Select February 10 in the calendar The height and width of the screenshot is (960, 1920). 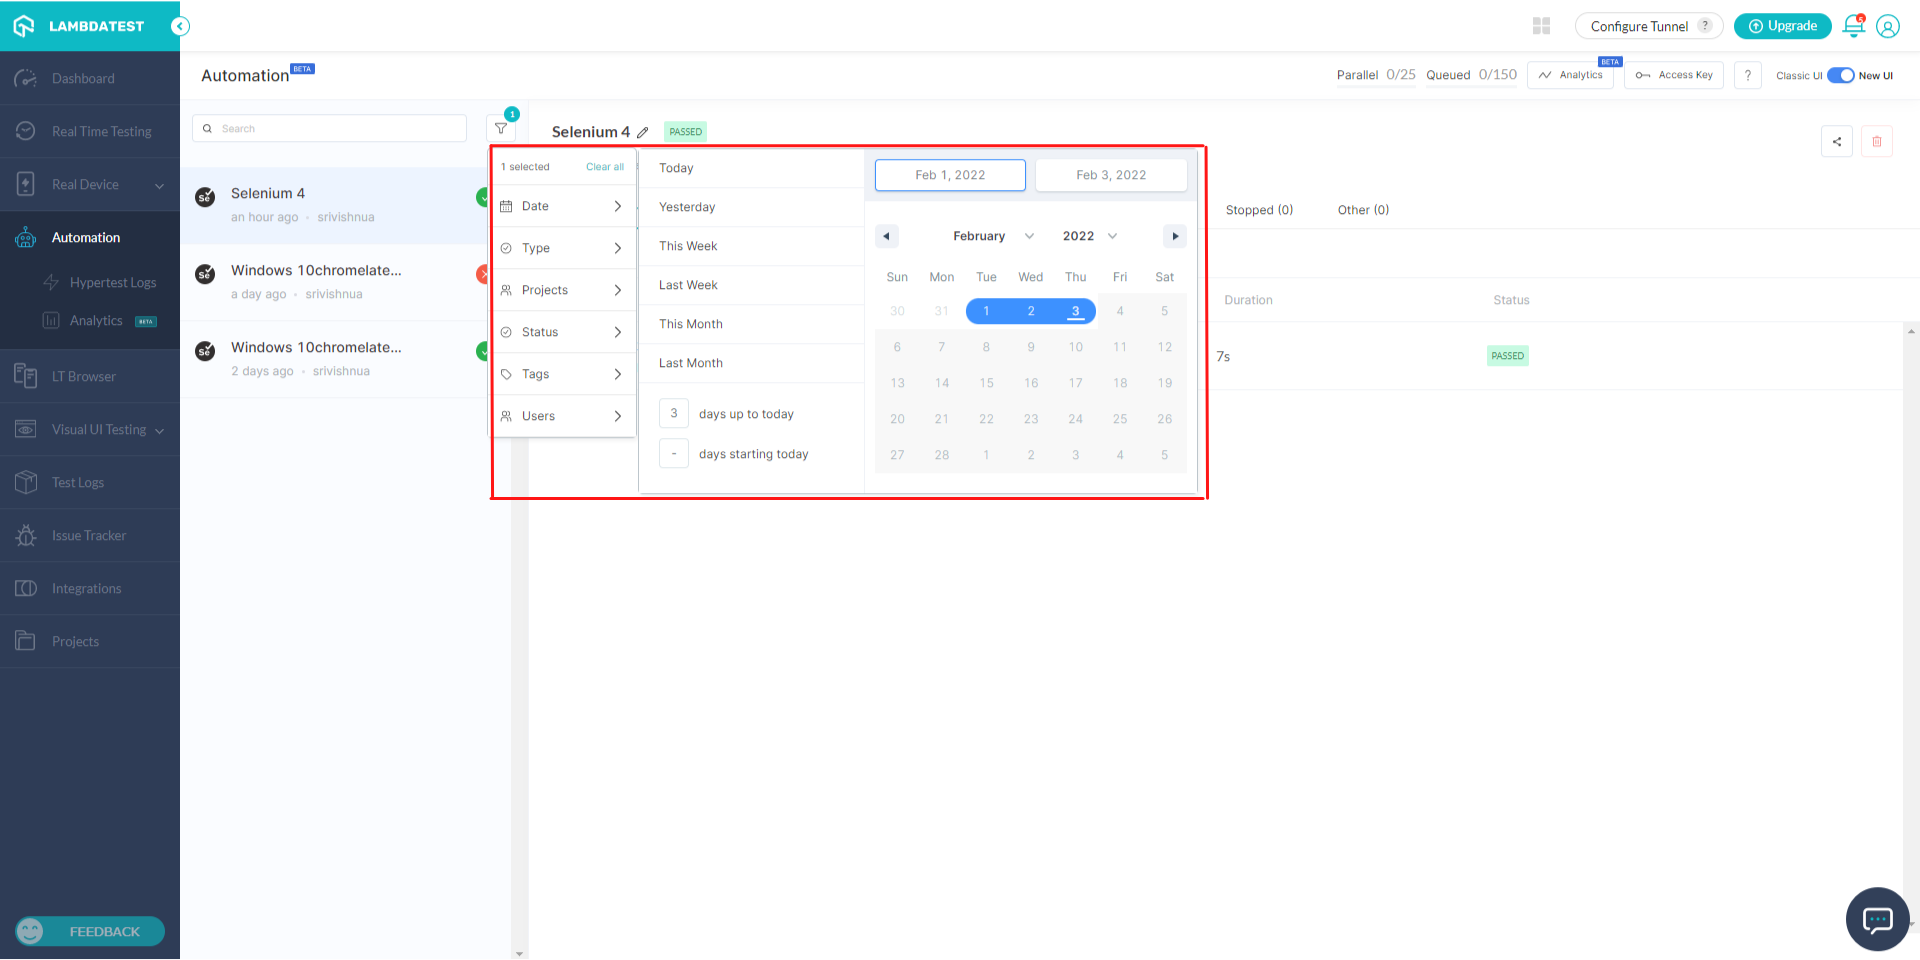[x=1075, y=347]
